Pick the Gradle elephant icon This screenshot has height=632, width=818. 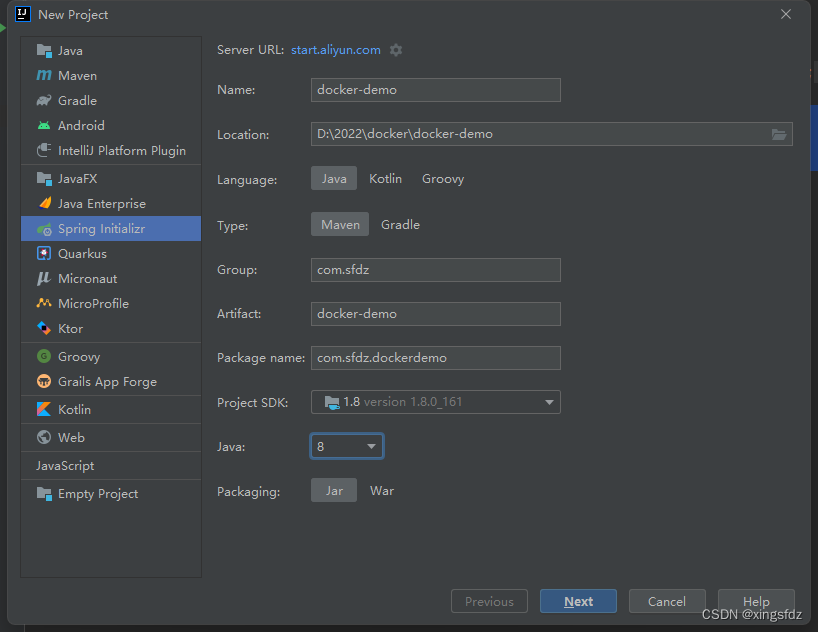tap(44, 100)
